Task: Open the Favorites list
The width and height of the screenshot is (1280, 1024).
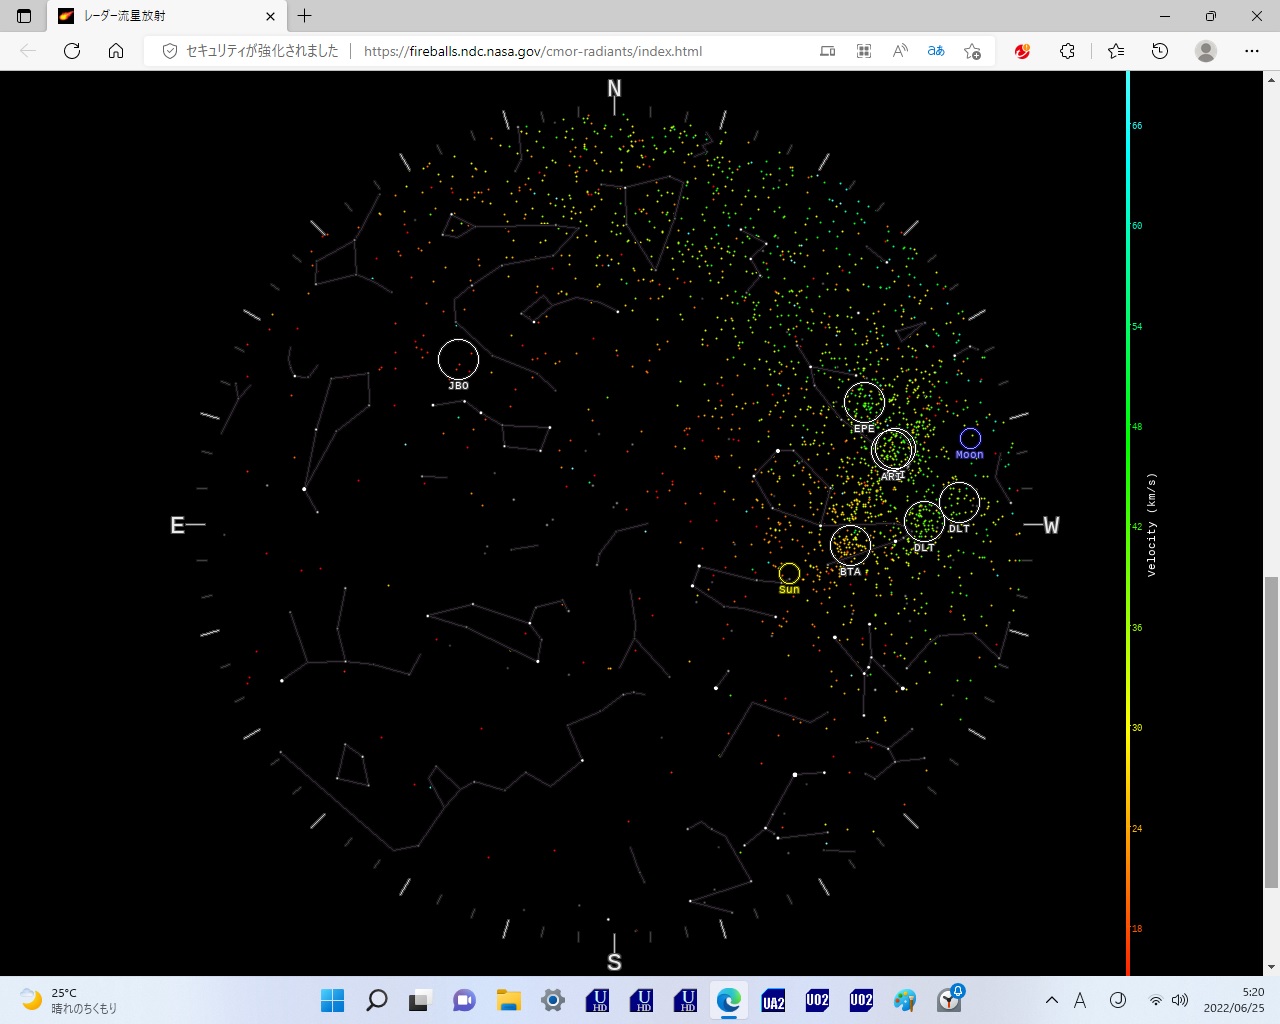Action: 1116,51
